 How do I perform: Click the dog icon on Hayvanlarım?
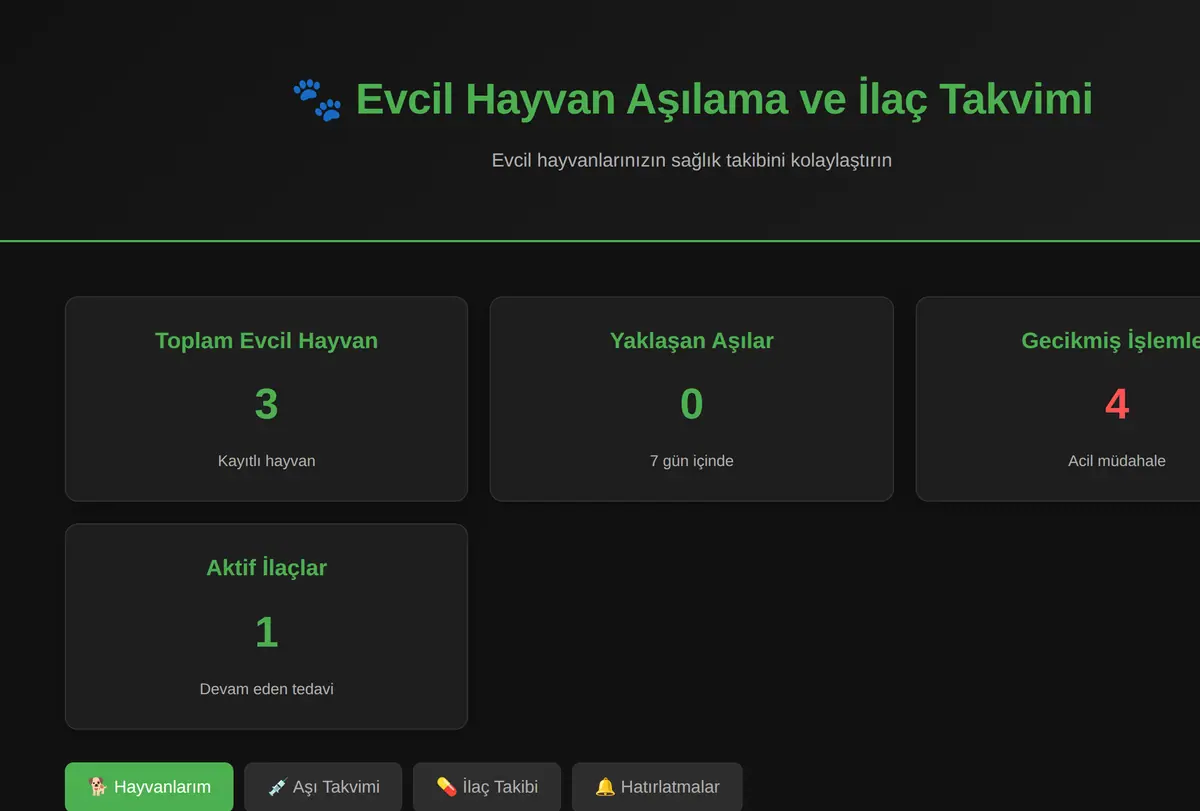click(x=98, y=787)
